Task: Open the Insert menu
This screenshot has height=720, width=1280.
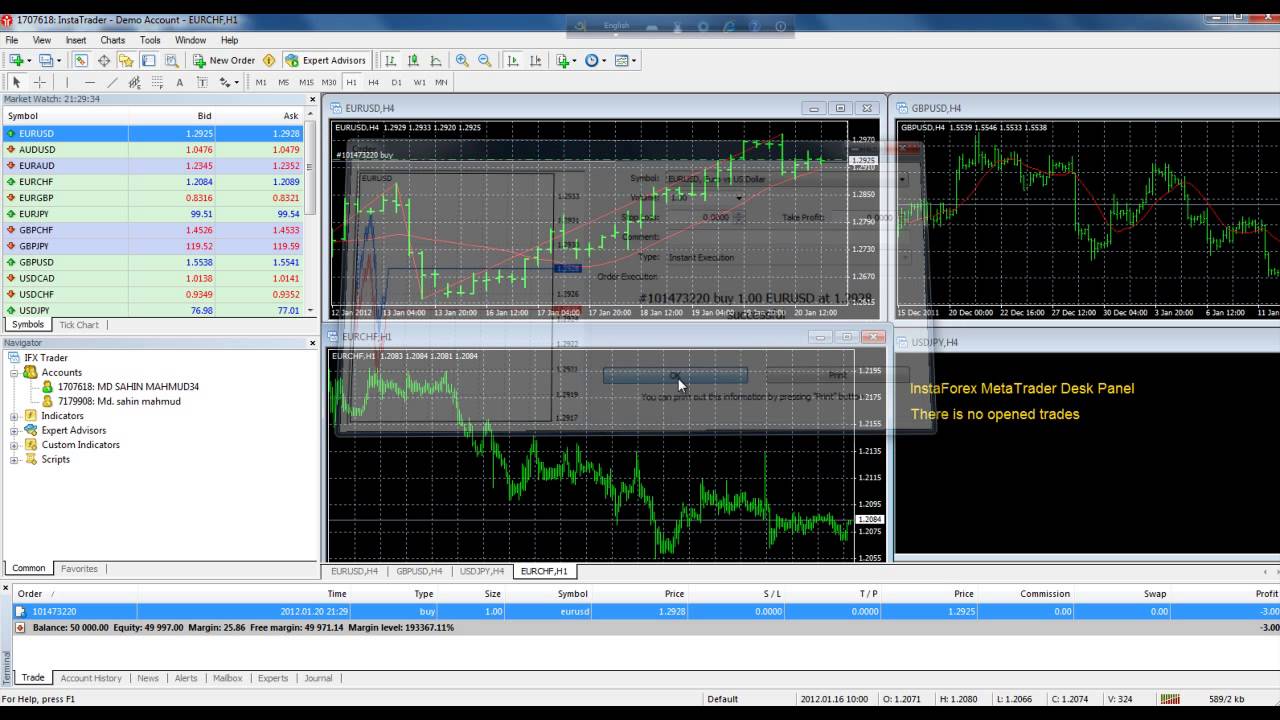Action: tap(76, 40)
